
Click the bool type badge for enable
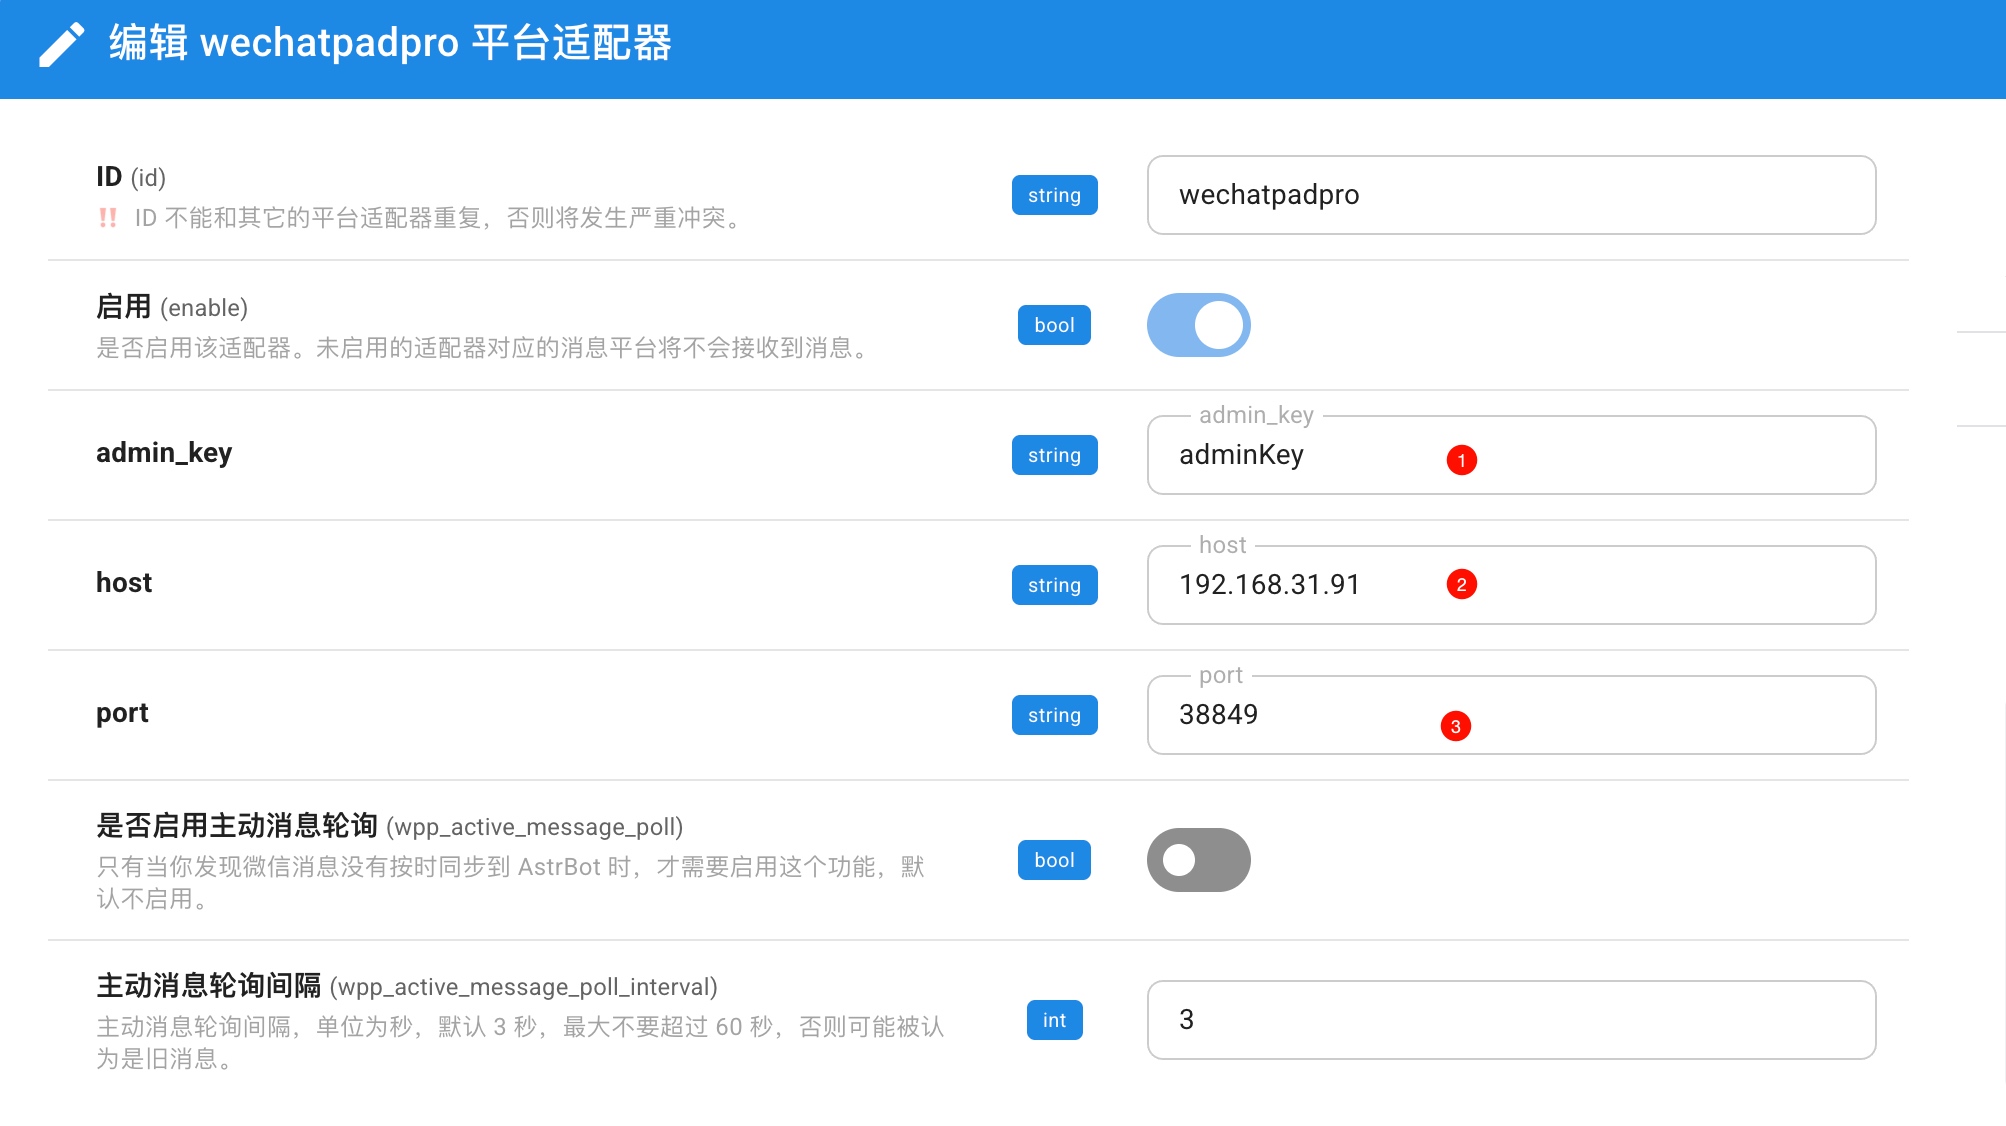(x=1053, y=325)
